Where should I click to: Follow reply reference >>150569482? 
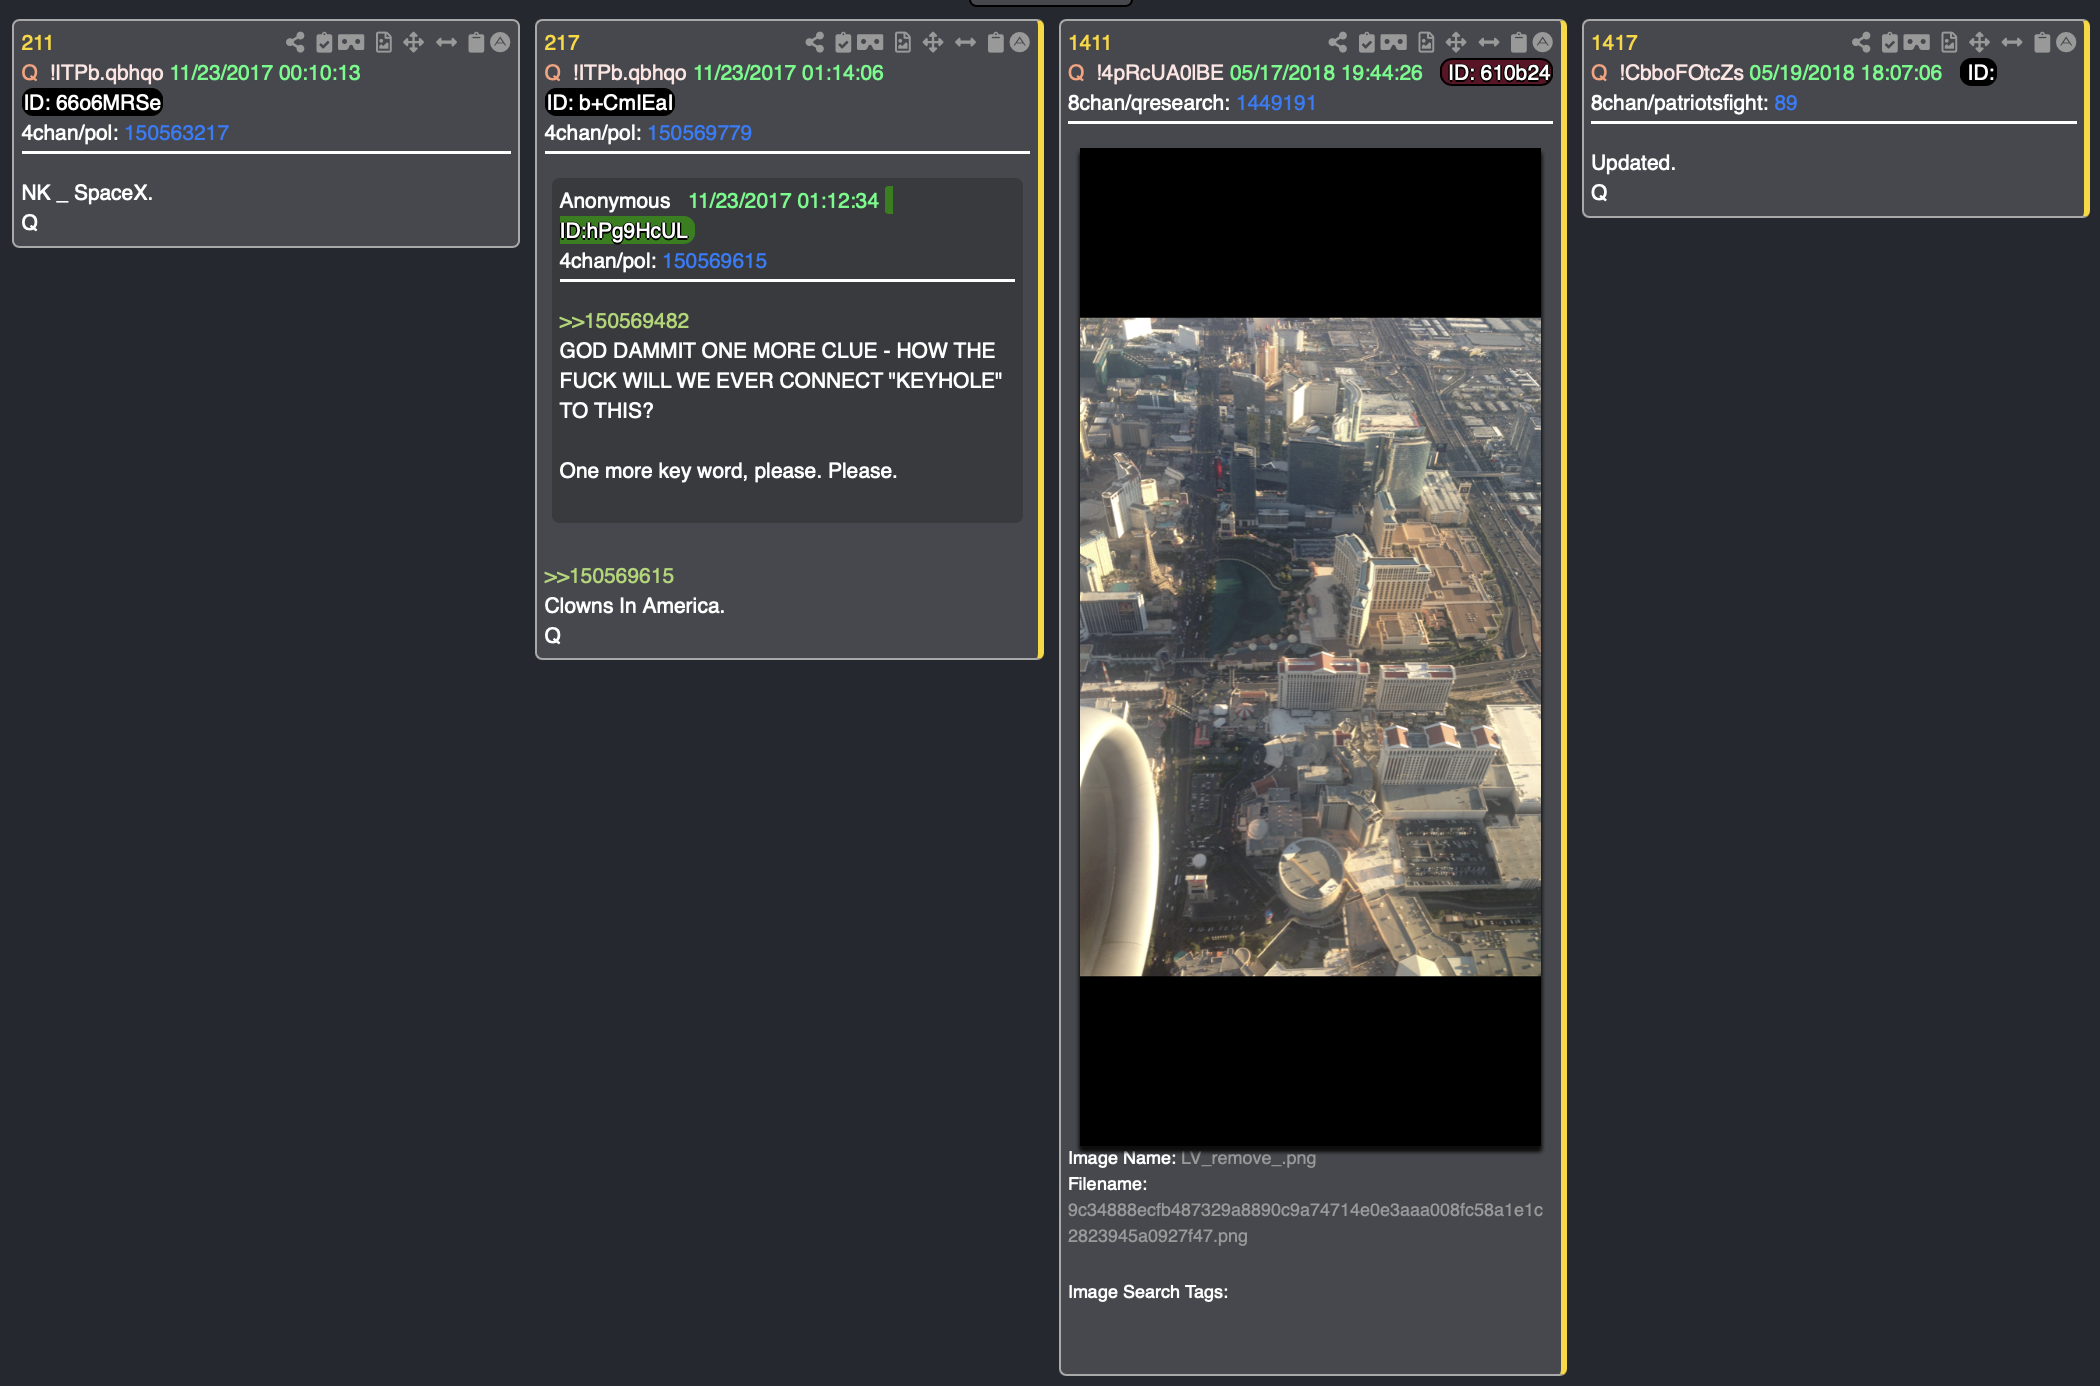624,321
